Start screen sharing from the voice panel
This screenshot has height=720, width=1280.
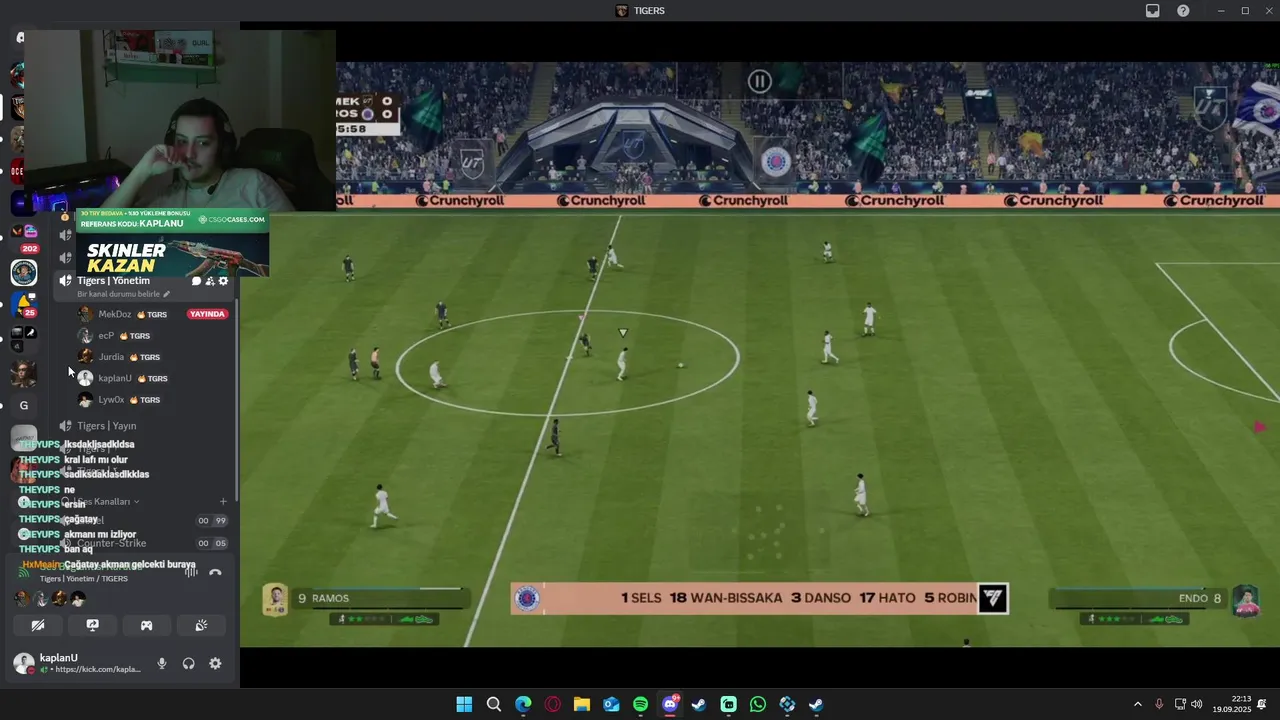(x=92, y=625)
